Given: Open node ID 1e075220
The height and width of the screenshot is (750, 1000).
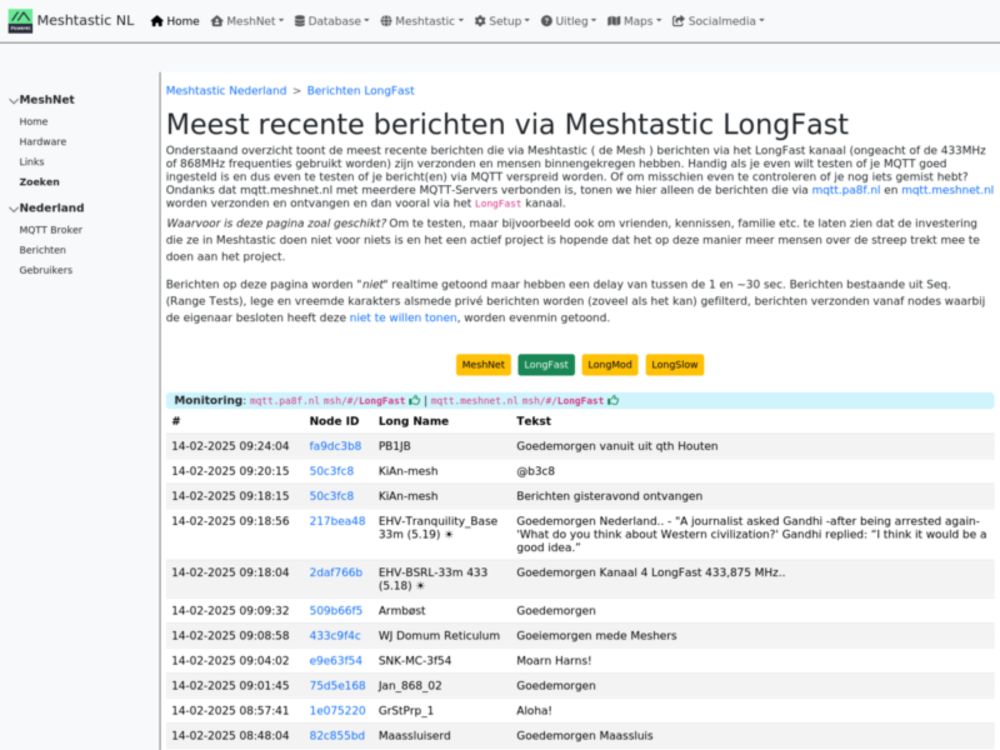Looking at the screenshot, I should (337, 710).
